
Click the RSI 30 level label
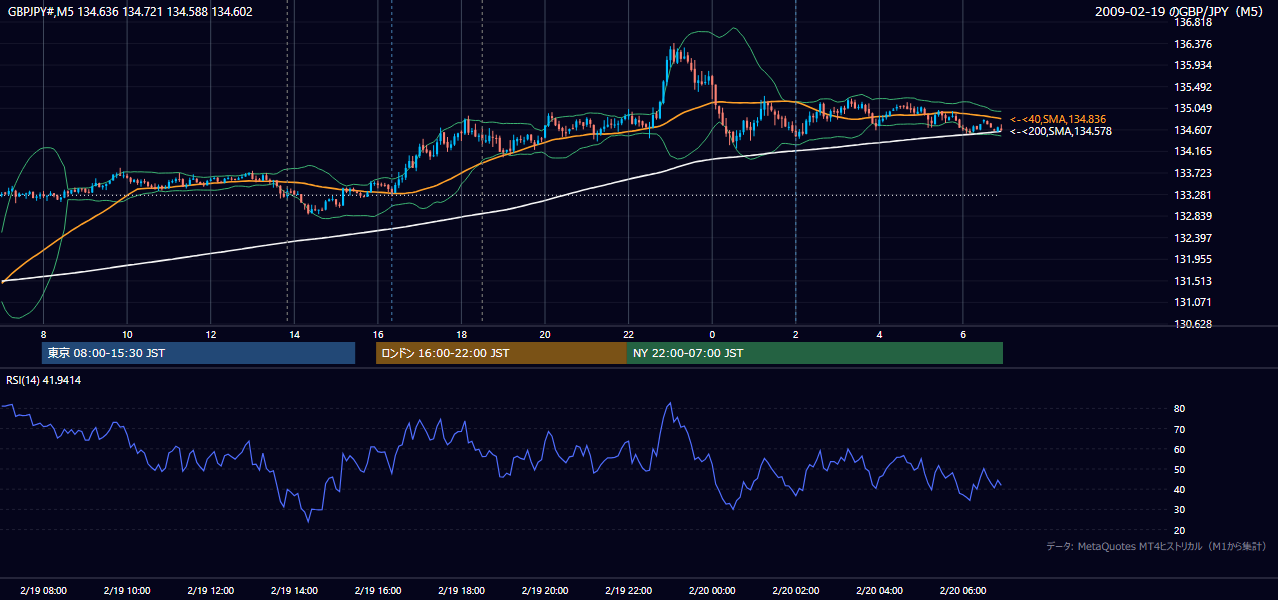coord(1179,510)
